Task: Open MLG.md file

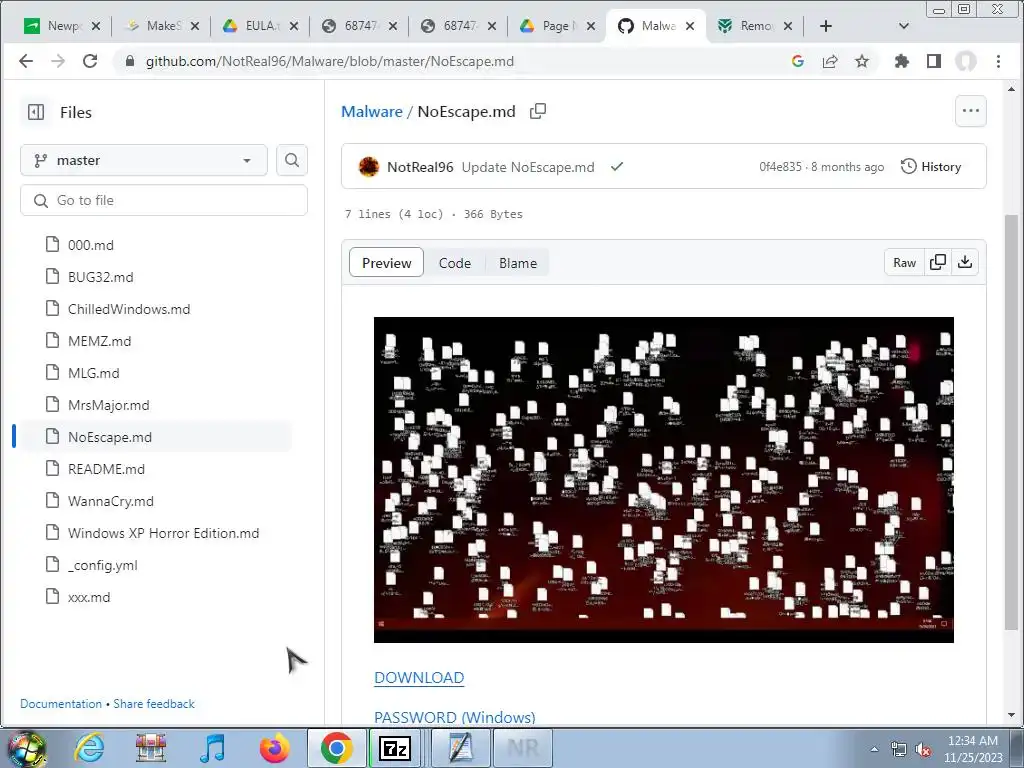Action: (x=93, y=373)
